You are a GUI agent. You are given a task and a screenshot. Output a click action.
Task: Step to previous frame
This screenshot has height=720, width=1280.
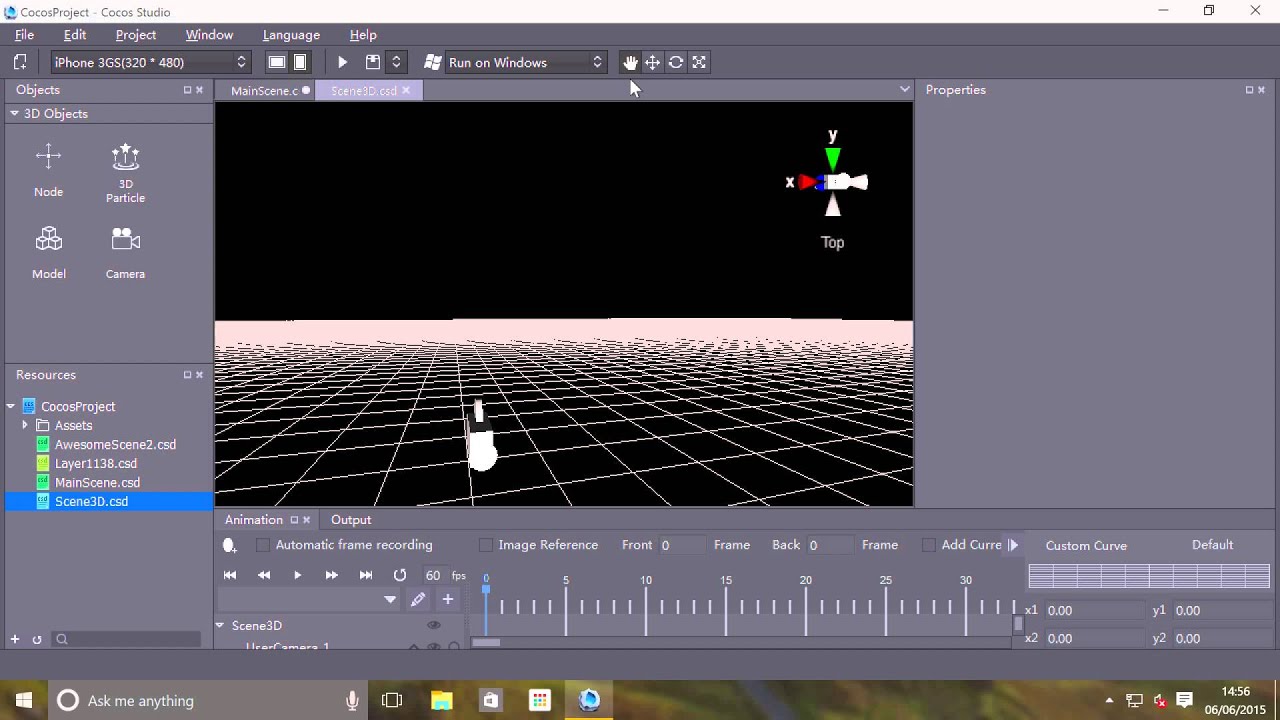pos(264,575)
